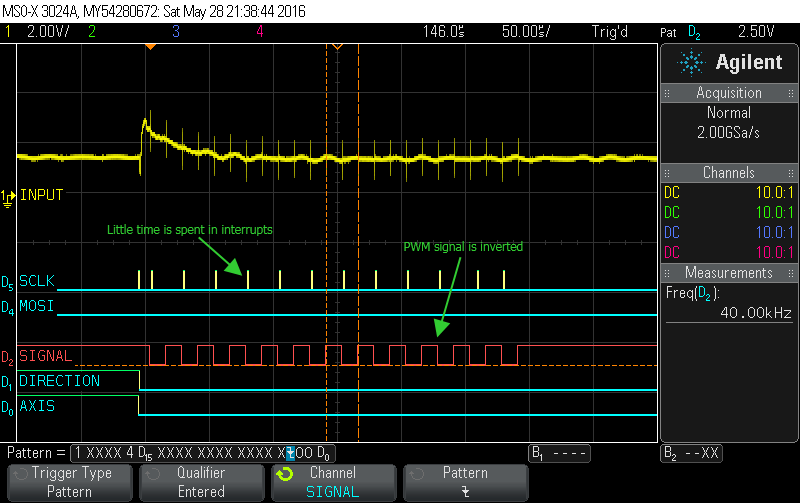The height and width of the screenshot is (503, 800).
Task: Click the highlighted edge symbol in pattern string
Action: [290, 453]
